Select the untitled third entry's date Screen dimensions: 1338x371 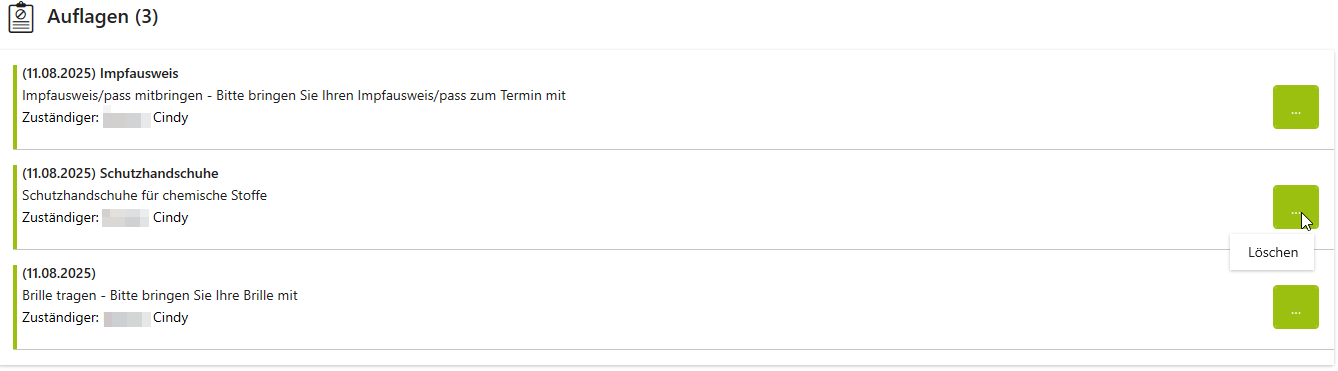click(x=58, y=274)
